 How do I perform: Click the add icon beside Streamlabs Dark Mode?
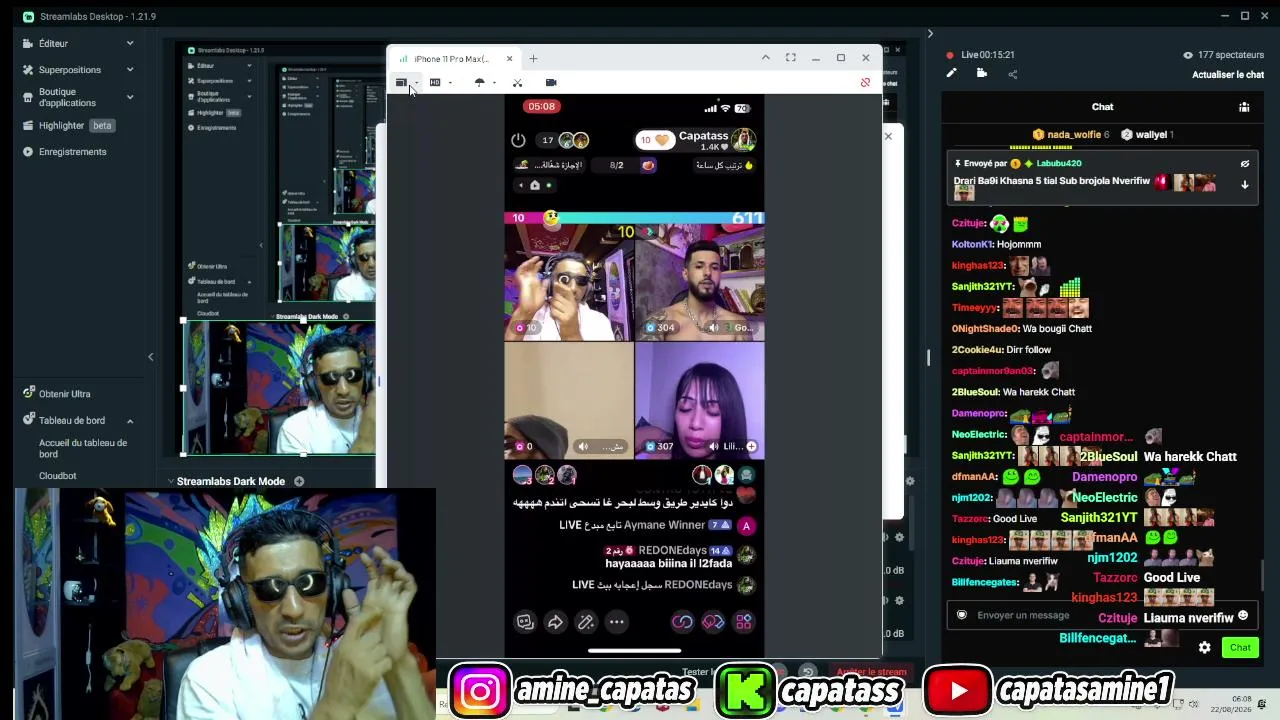299,482
